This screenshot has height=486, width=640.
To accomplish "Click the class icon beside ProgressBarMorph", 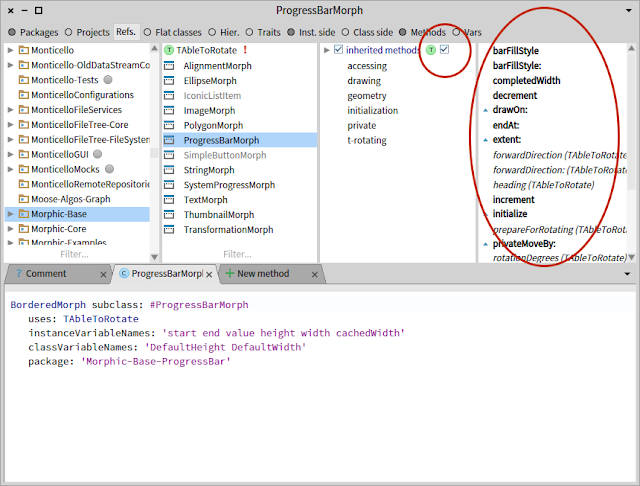I will pos(169,140).
